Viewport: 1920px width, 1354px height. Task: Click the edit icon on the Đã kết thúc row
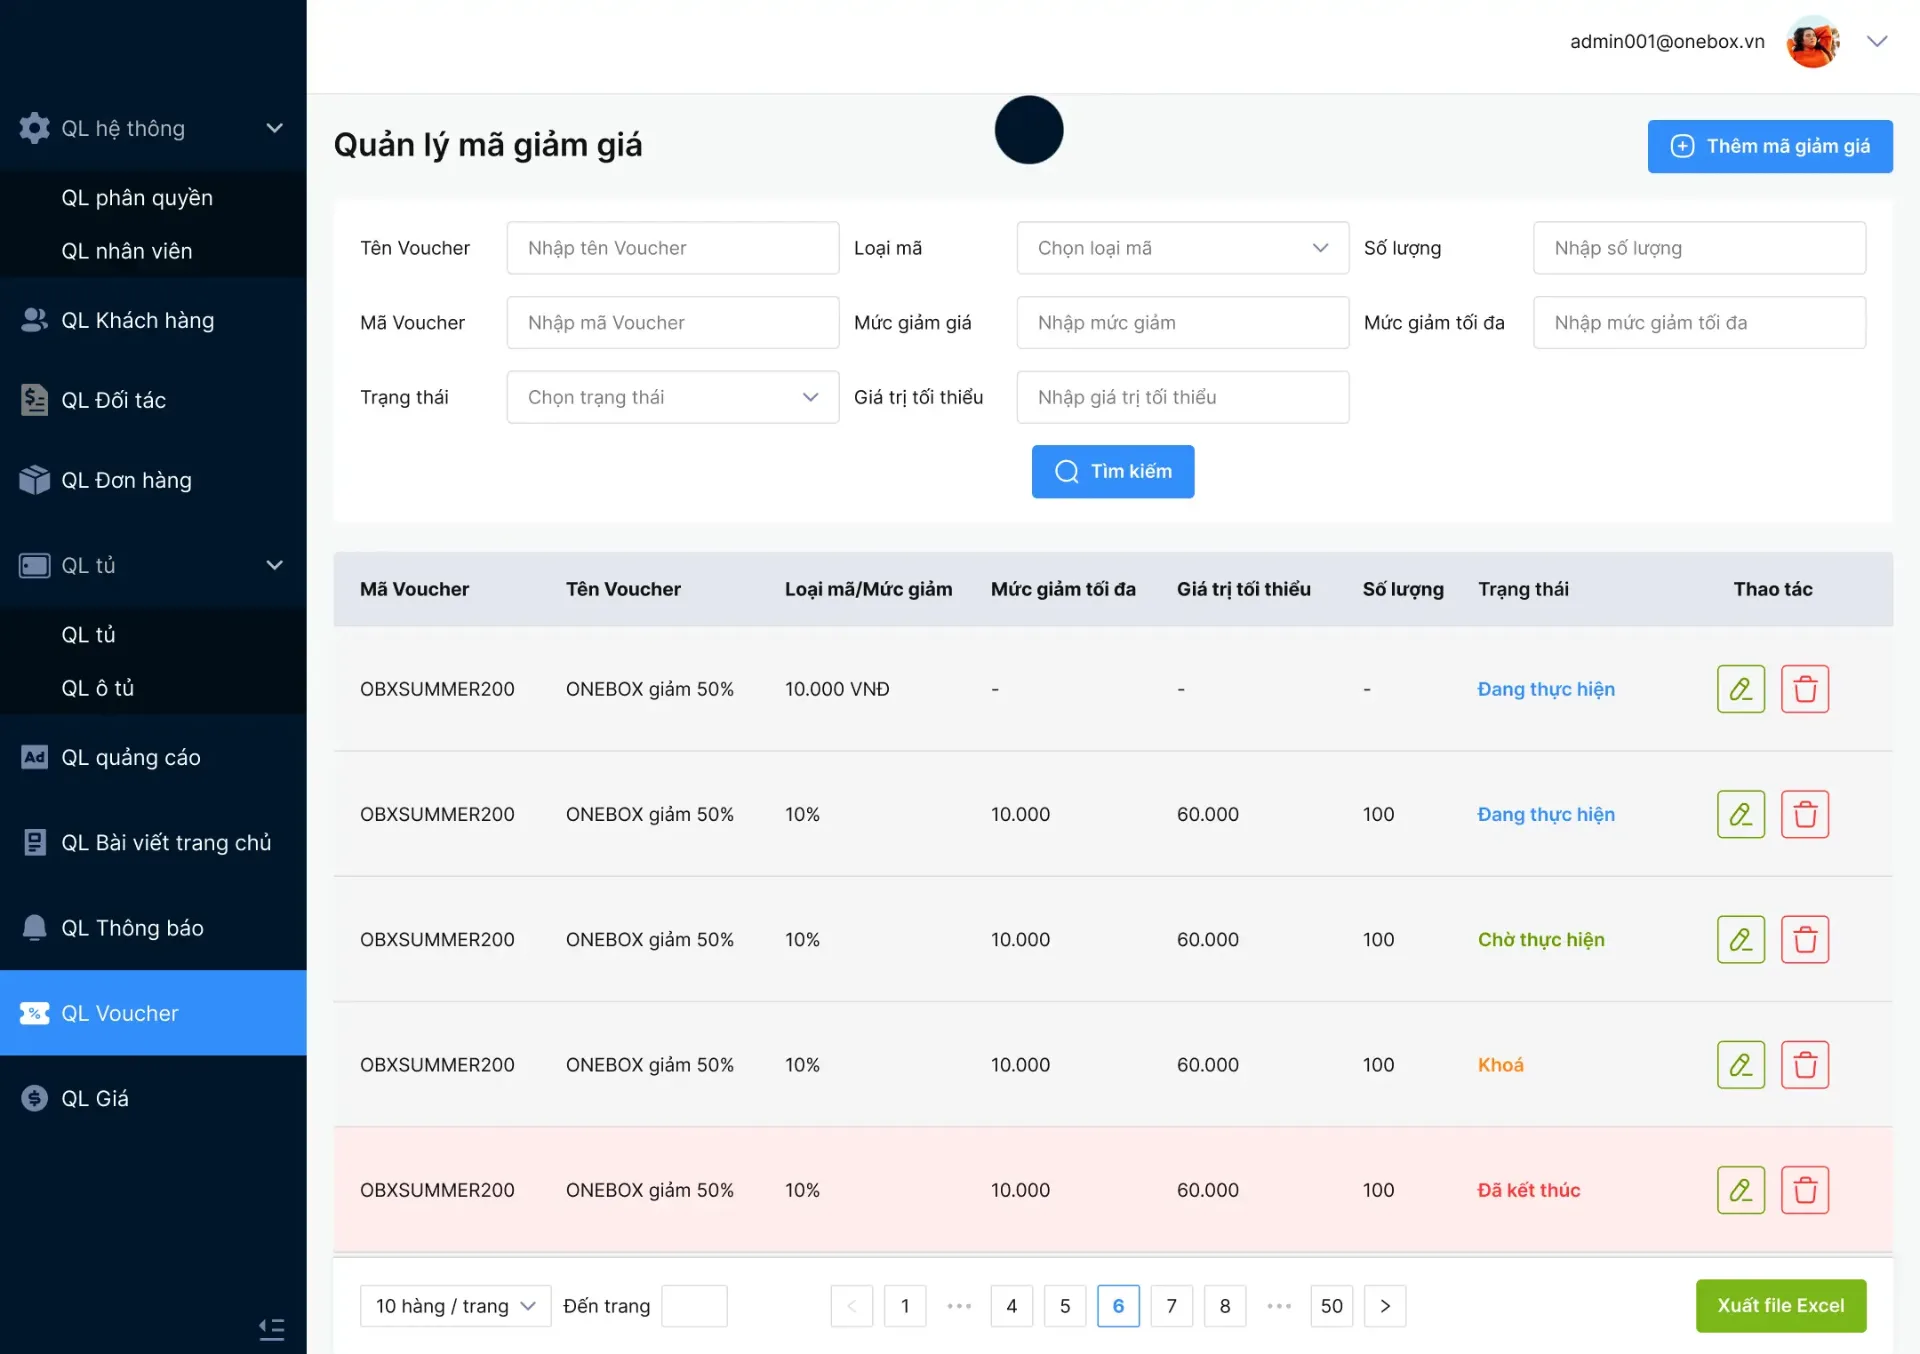click(x=1740, y=1190)
